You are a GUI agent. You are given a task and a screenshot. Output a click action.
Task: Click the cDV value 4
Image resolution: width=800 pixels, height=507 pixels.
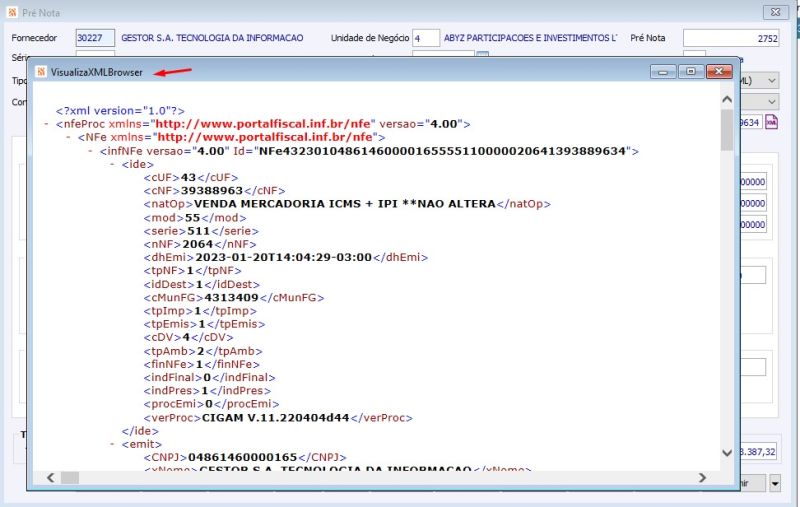186,338
